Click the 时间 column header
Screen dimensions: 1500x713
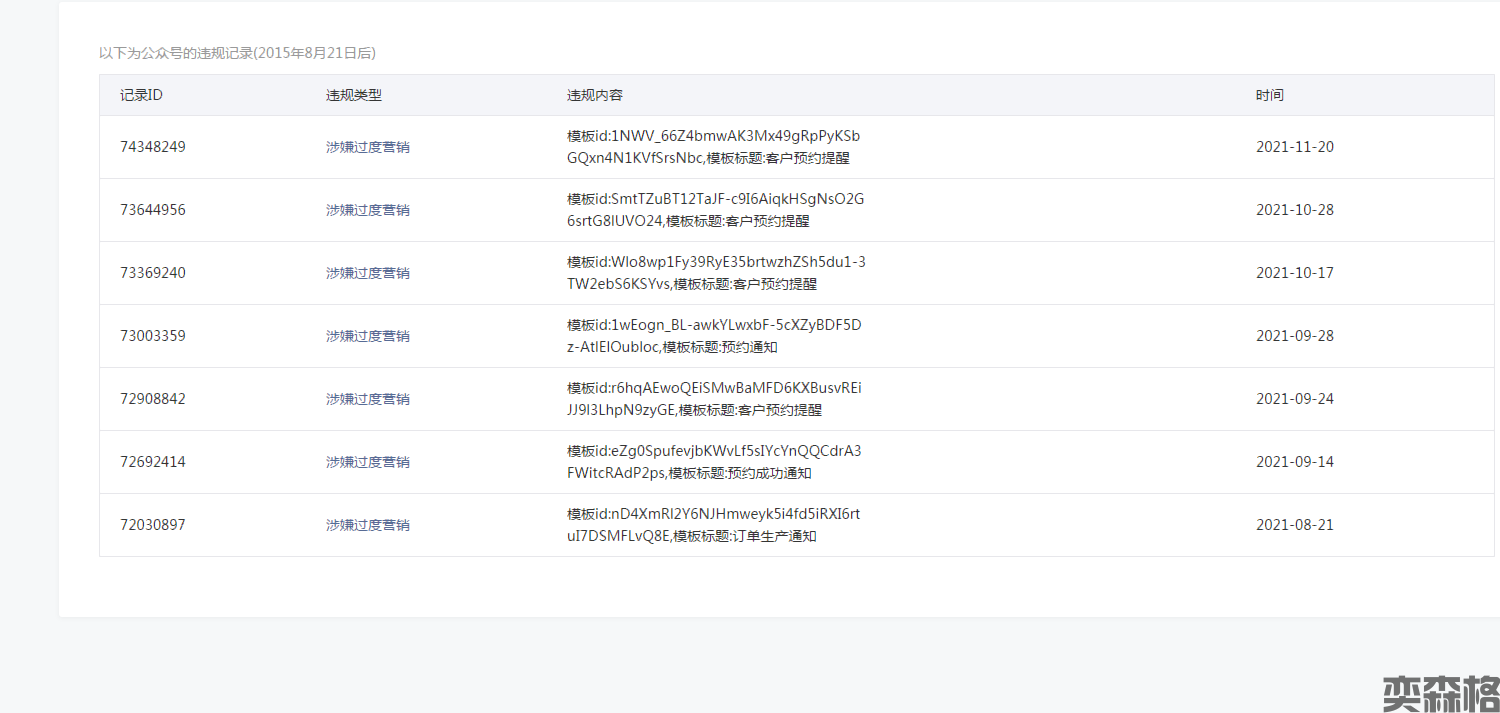tap(1269, 95)
